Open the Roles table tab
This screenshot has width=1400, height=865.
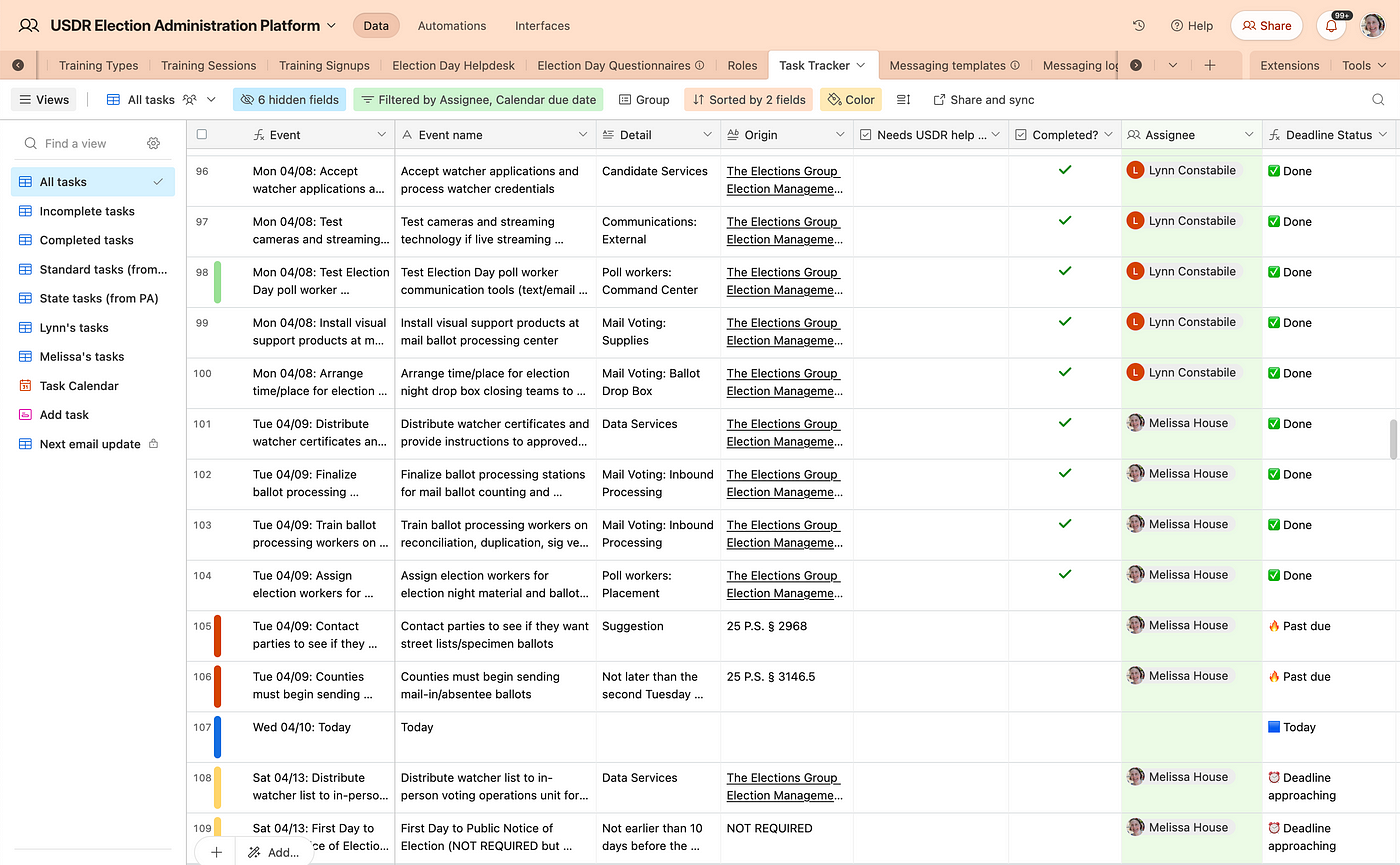(x=742, y=65)
